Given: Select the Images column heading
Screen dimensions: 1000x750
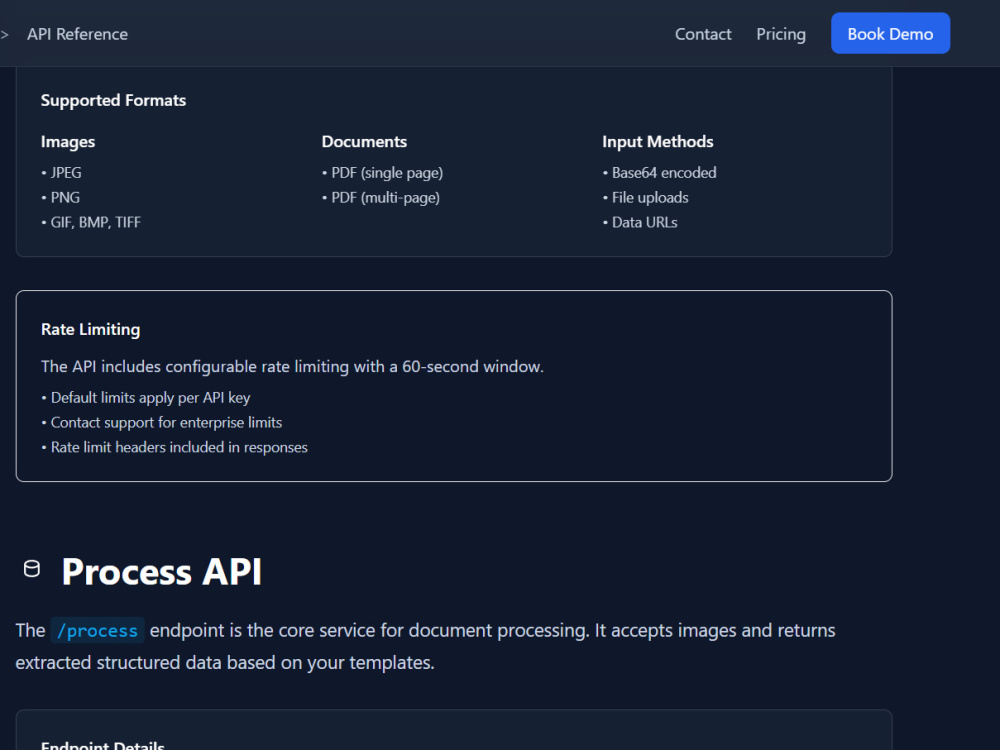Looking at the screenshot, I should click(x=68, y=142).
